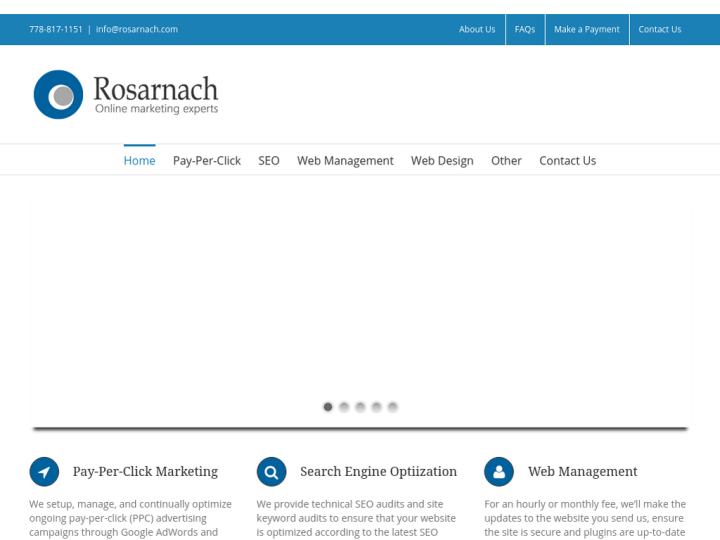Click the info@rosarnach.com email link
This screenshot has width=720, height=540.
tap(137, 29)
